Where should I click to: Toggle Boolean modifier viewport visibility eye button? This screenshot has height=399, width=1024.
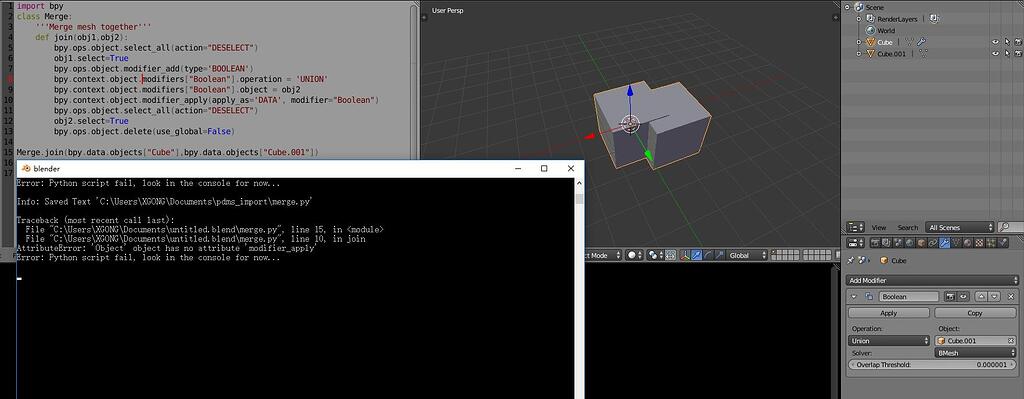[963, 296]
